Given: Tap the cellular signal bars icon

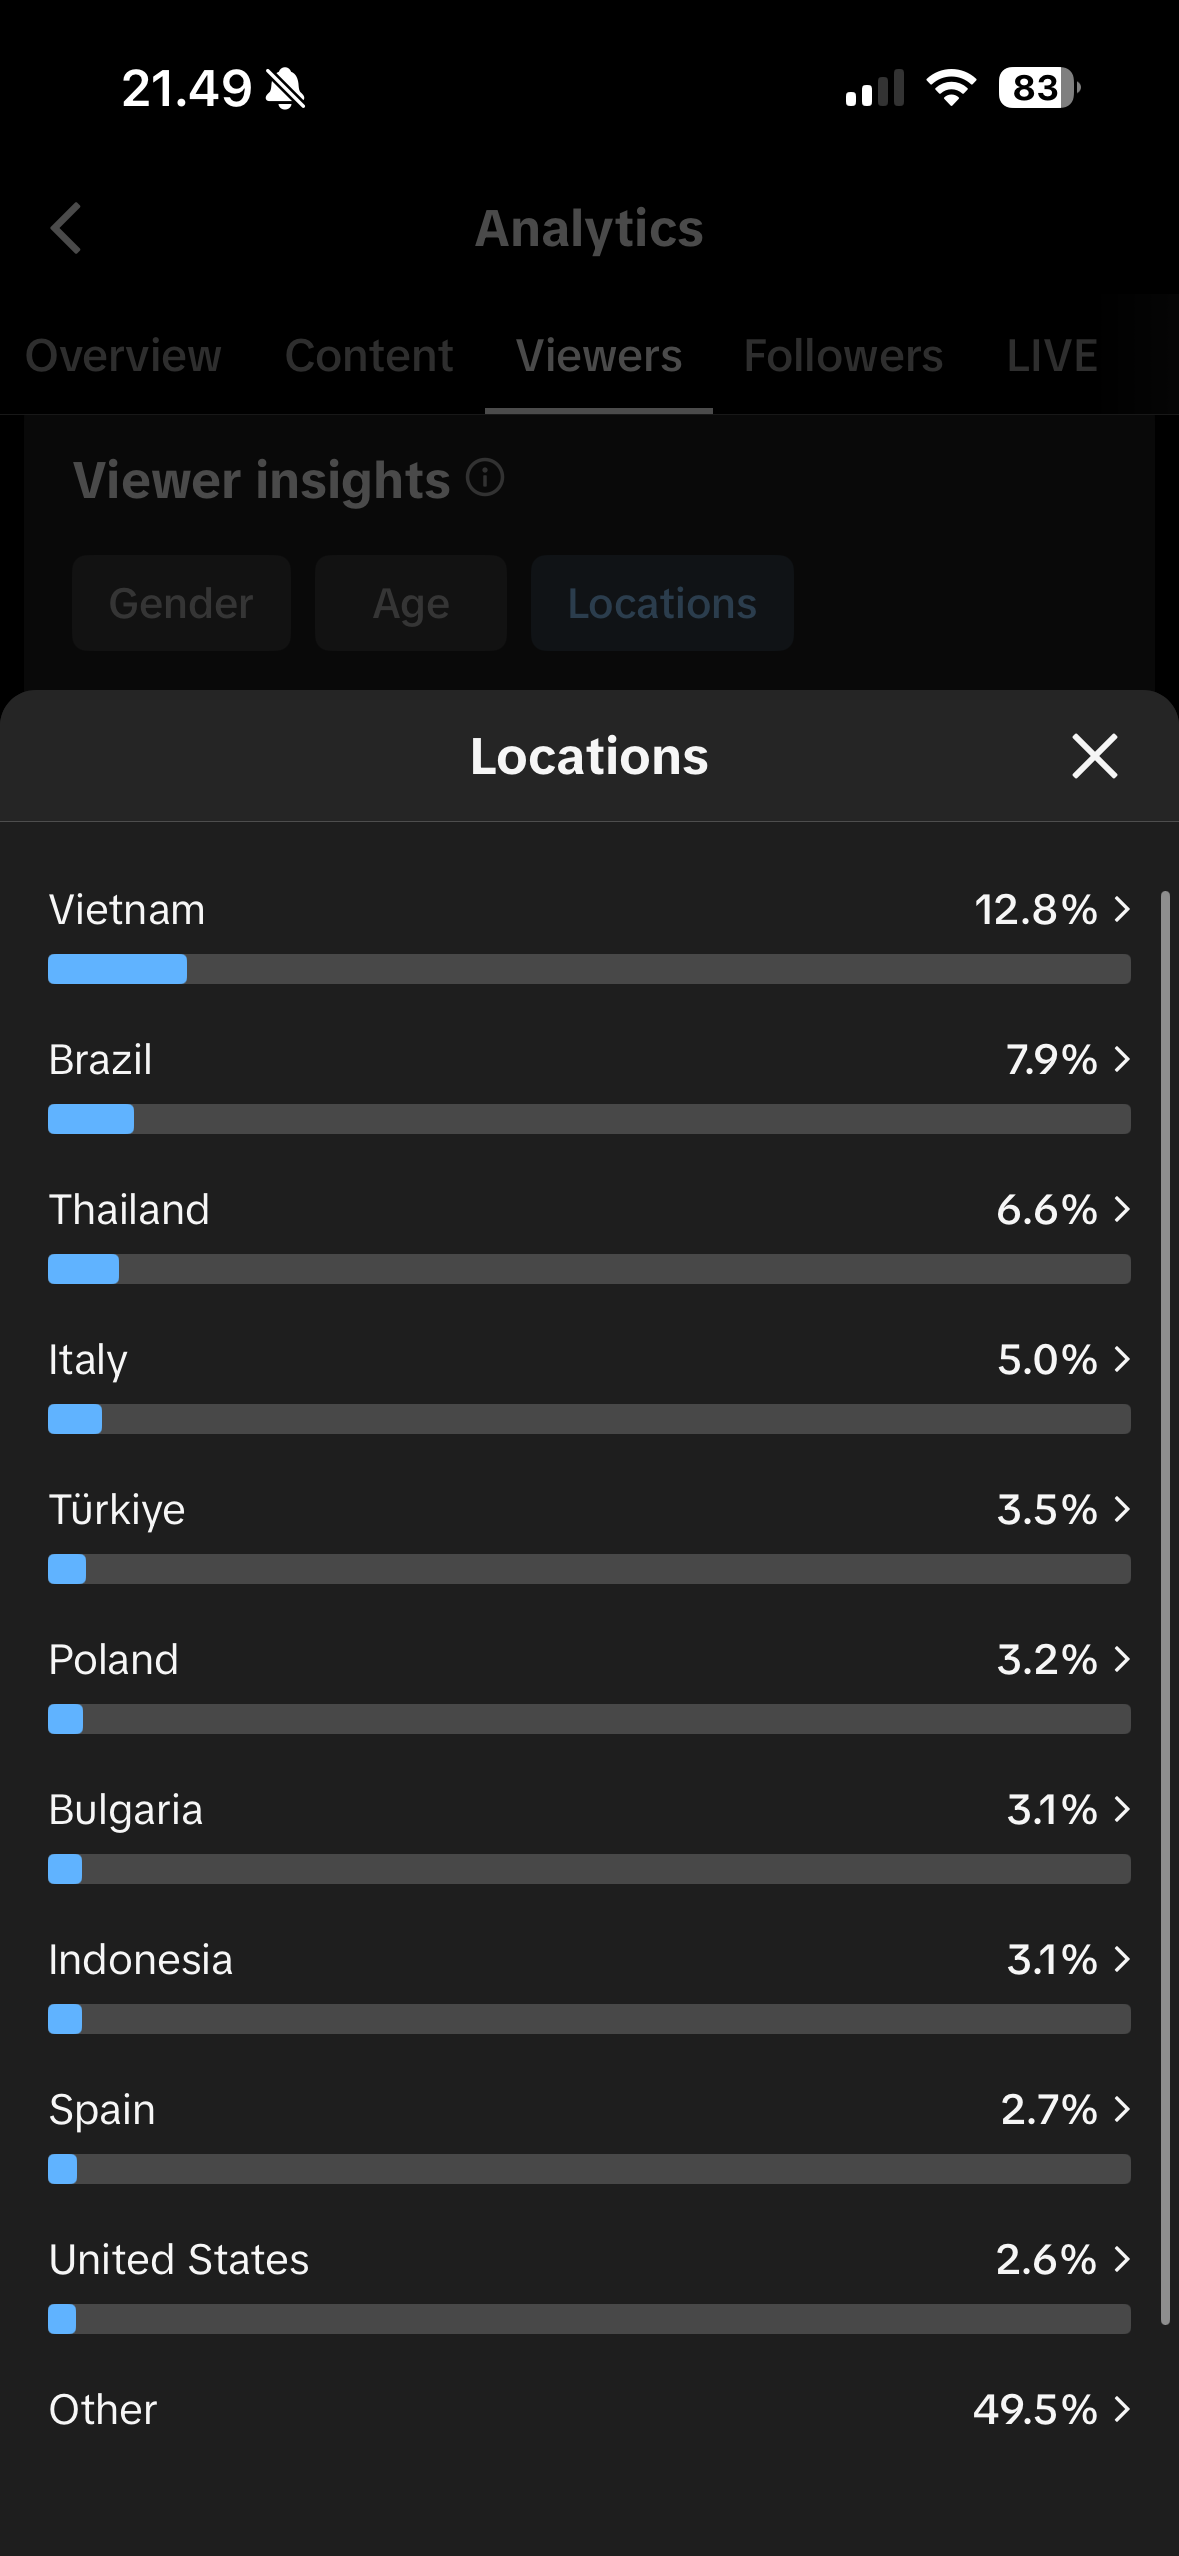Looking at the screenshot, I should point(875,88).
